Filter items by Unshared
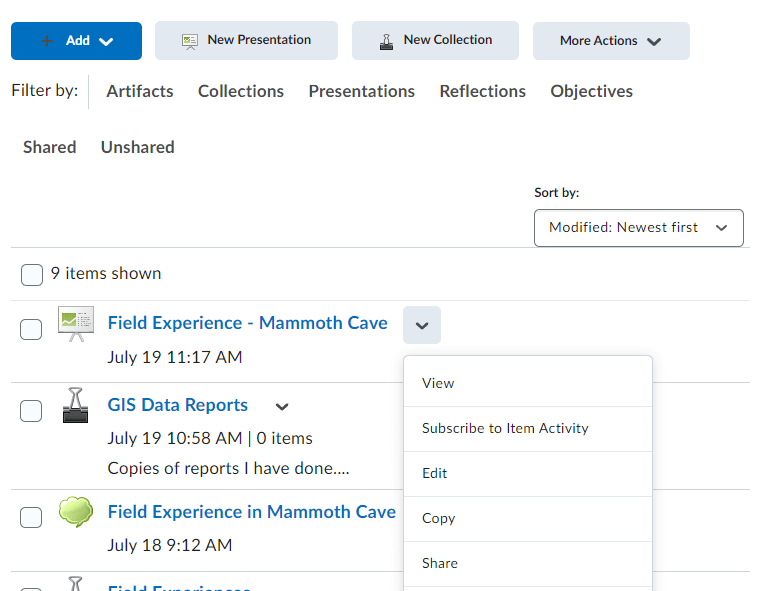763x591 pixels. 137,147
